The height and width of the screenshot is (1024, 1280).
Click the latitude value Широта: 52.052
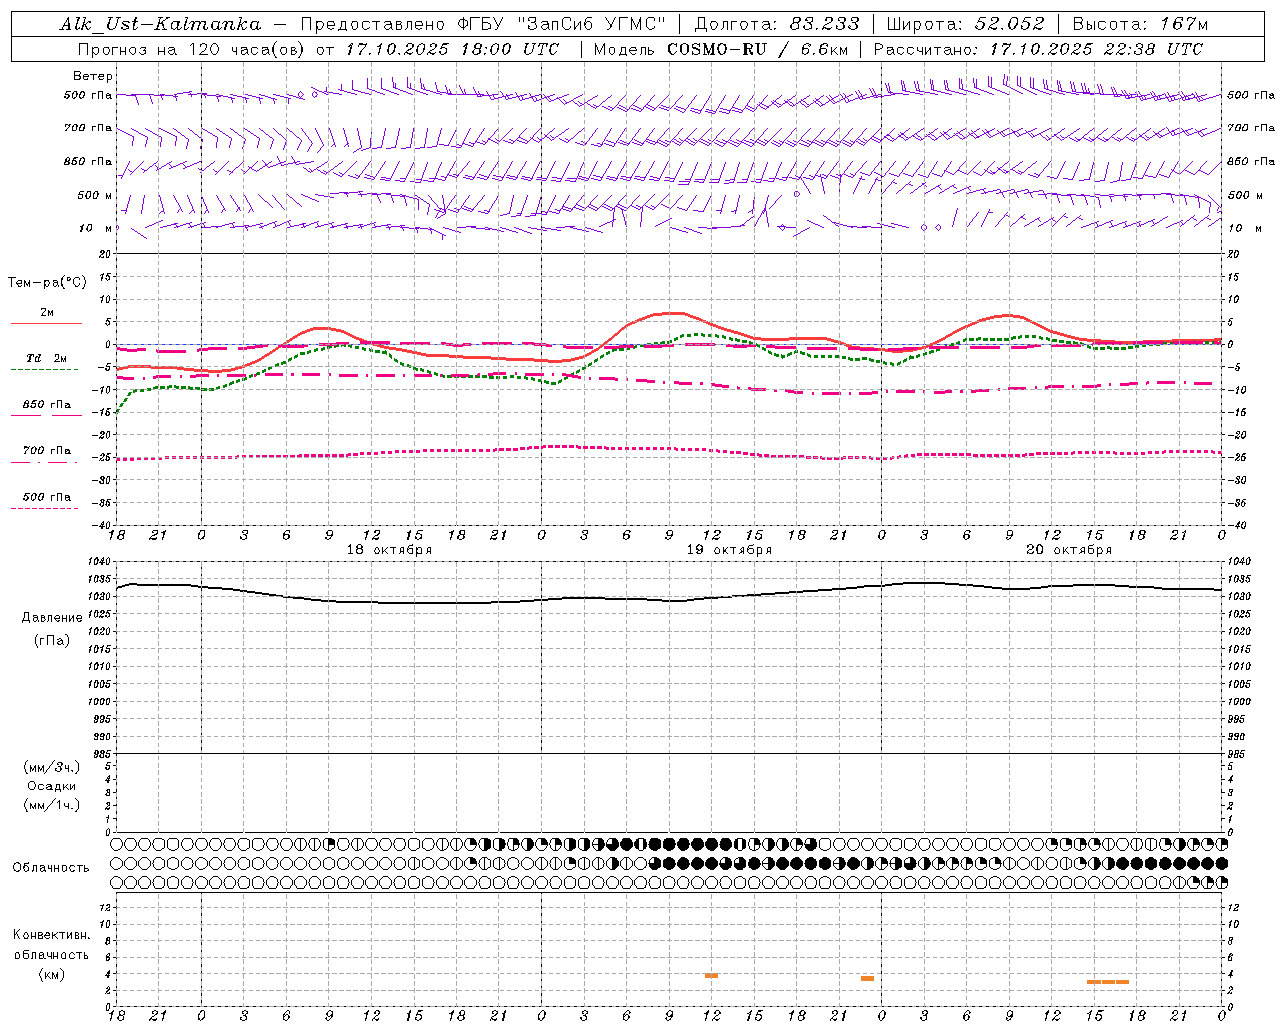point(966,24)
